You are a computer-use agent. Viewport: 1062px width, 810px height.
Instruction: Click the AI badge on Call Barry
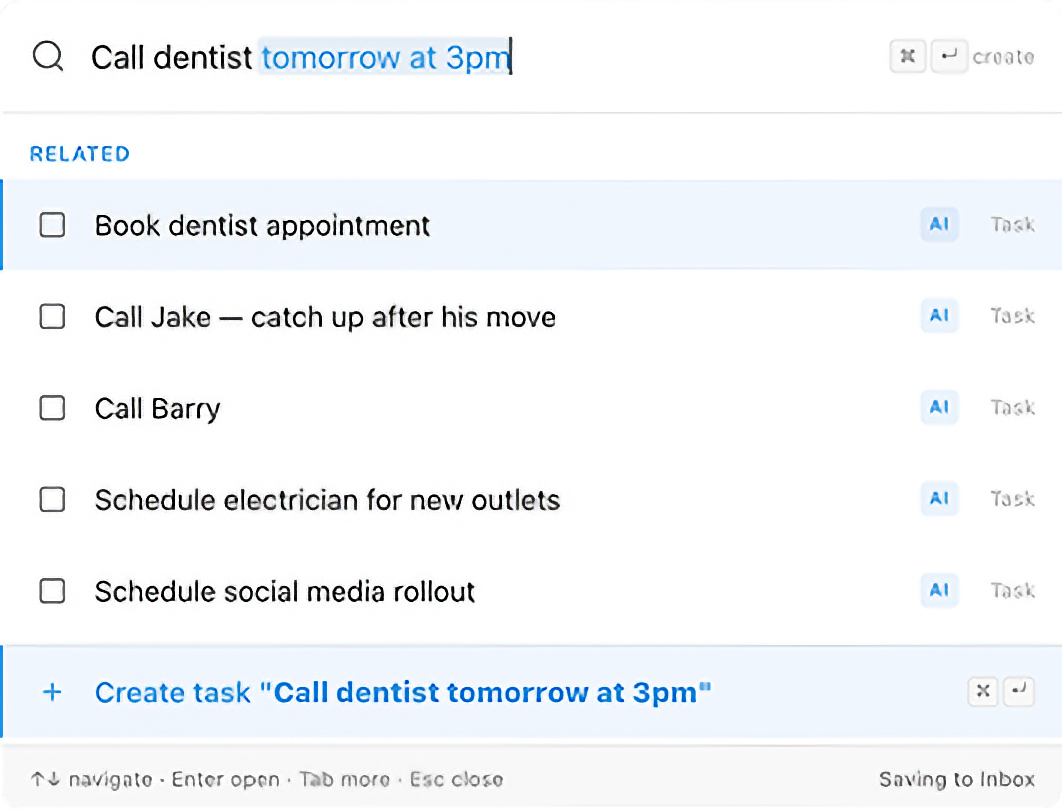click(x=938, y=408)
